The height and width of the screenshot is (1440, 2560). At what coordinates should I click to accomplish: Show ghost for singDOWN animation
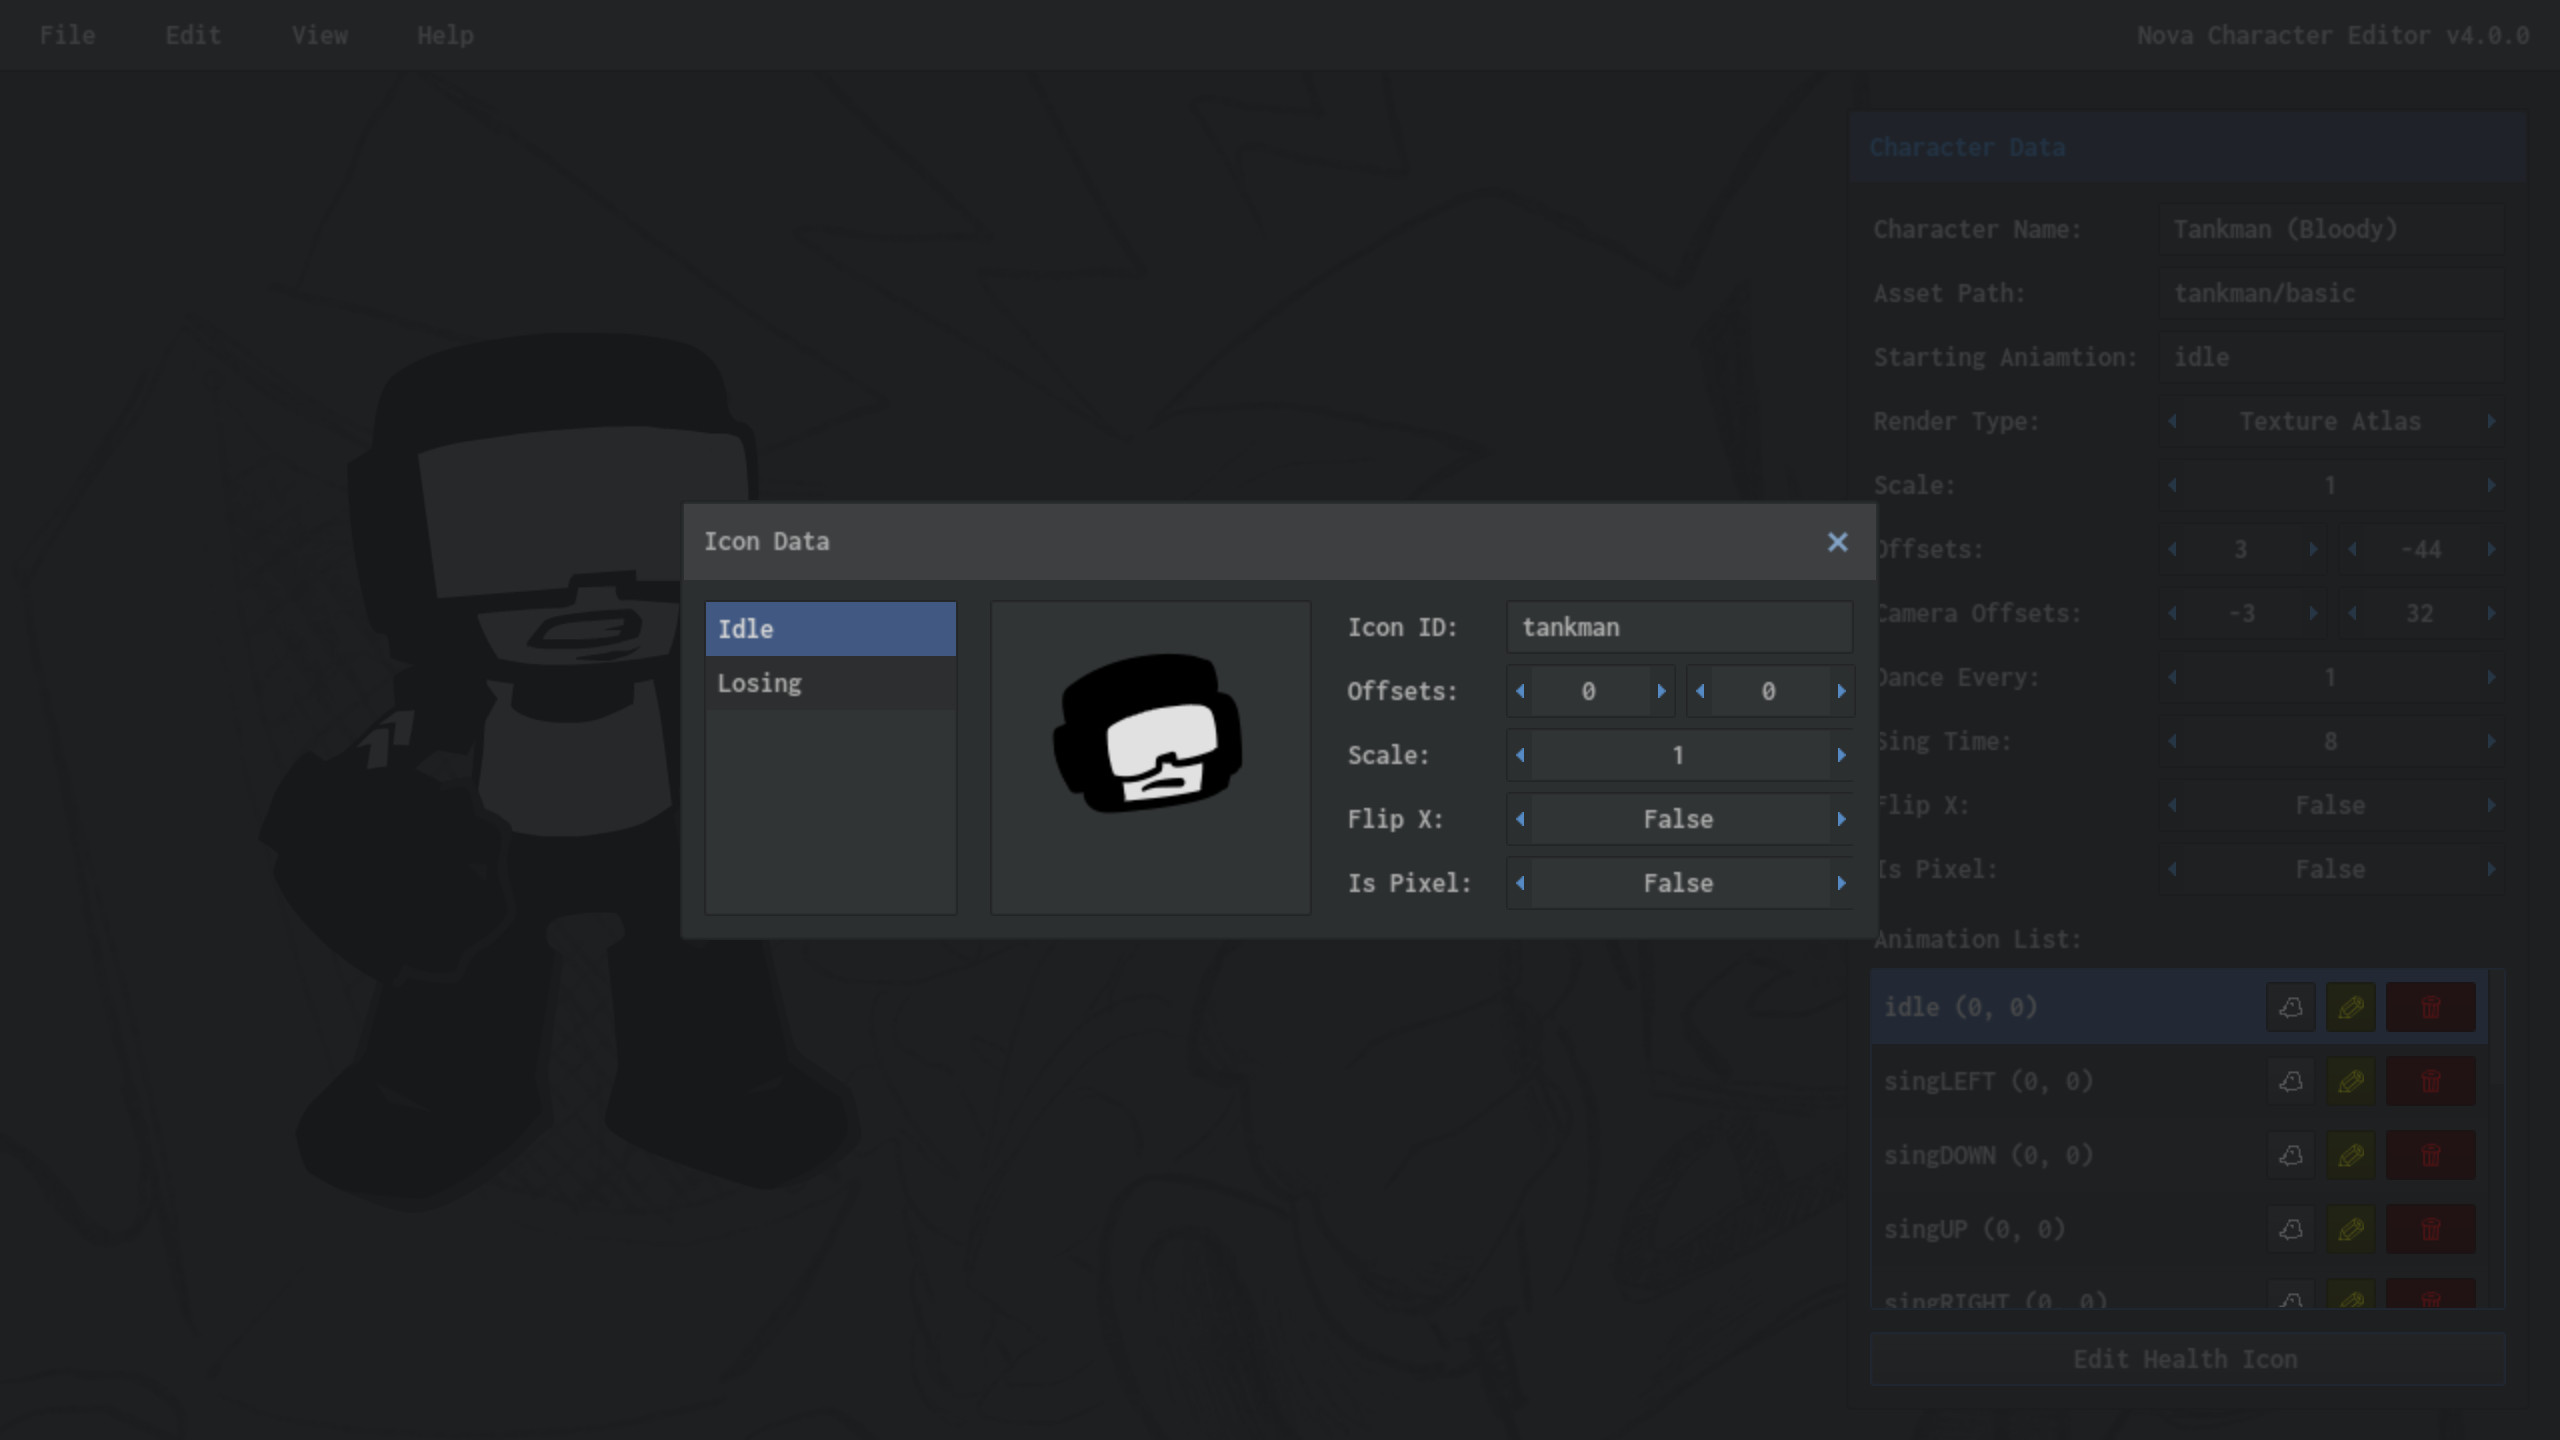pos(2290,1155)
